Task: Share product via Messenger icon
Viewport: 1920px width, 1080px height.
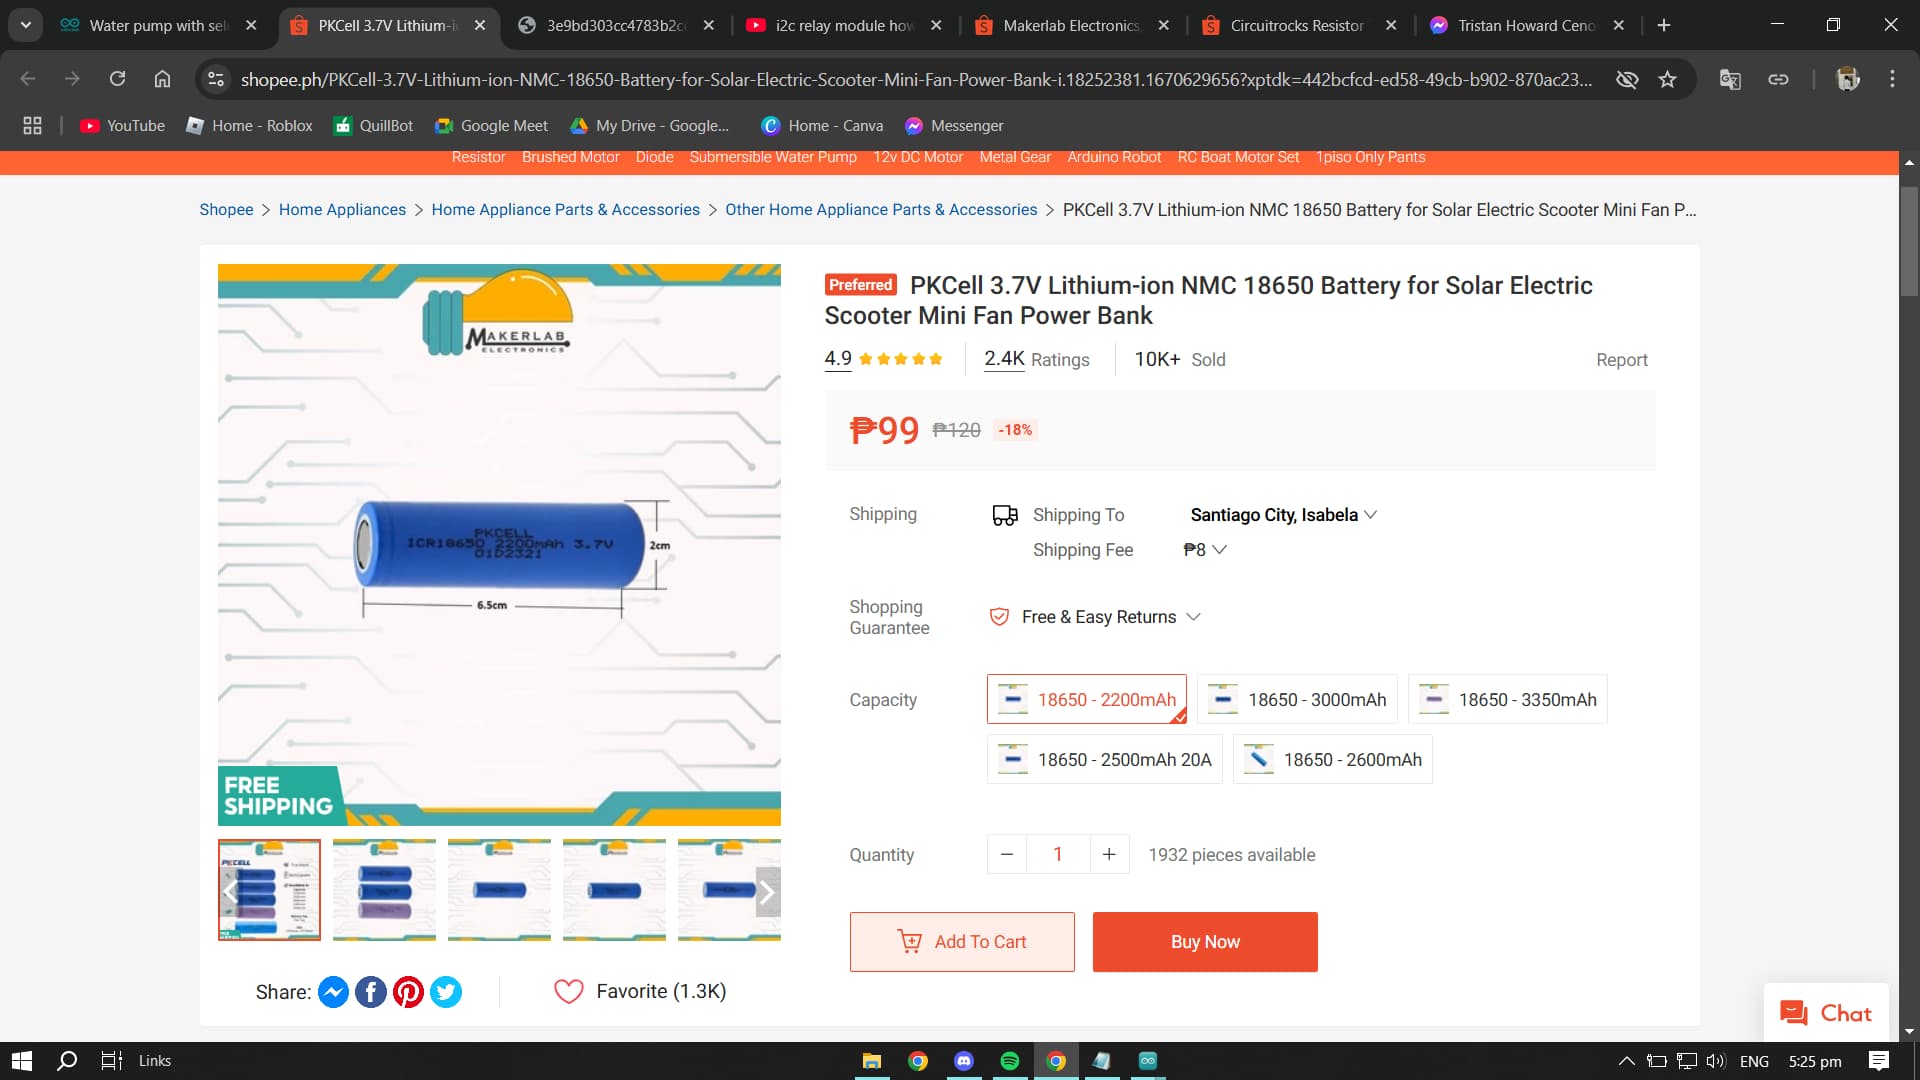Action: coord(333,992)
